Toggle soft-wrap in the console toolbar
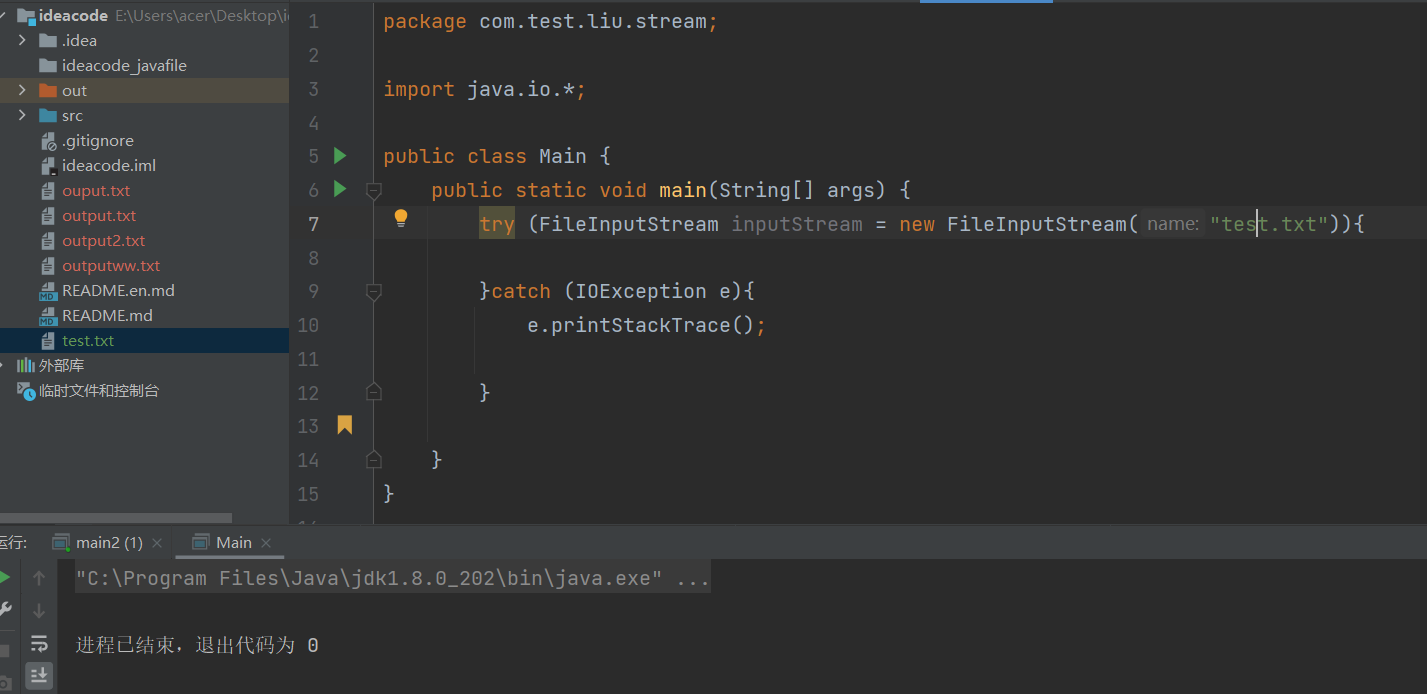 [x=40, y=643]
